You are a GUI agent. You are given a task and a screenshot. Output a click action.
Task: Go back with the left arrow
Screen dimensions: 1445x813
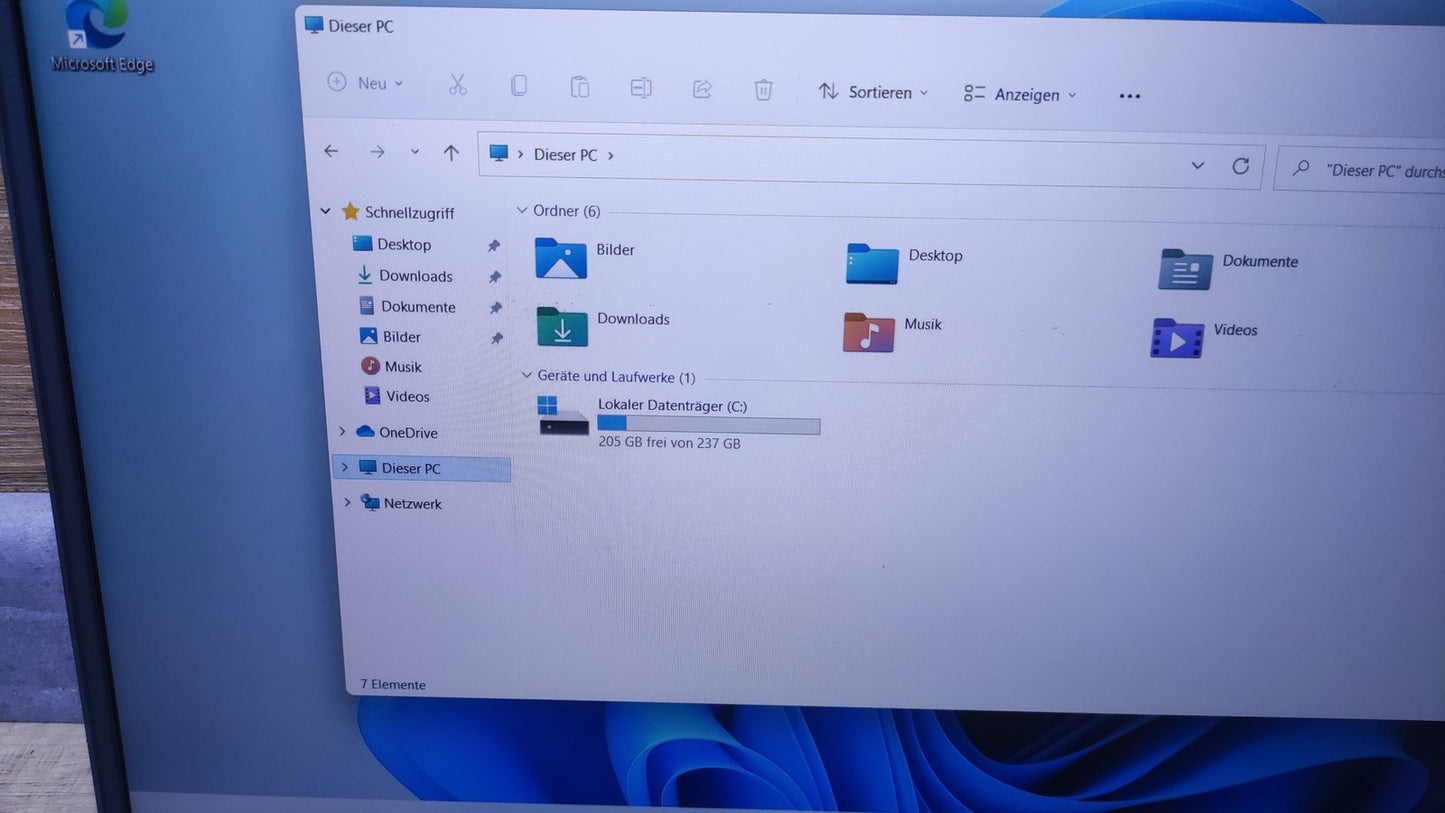(331, 151)
